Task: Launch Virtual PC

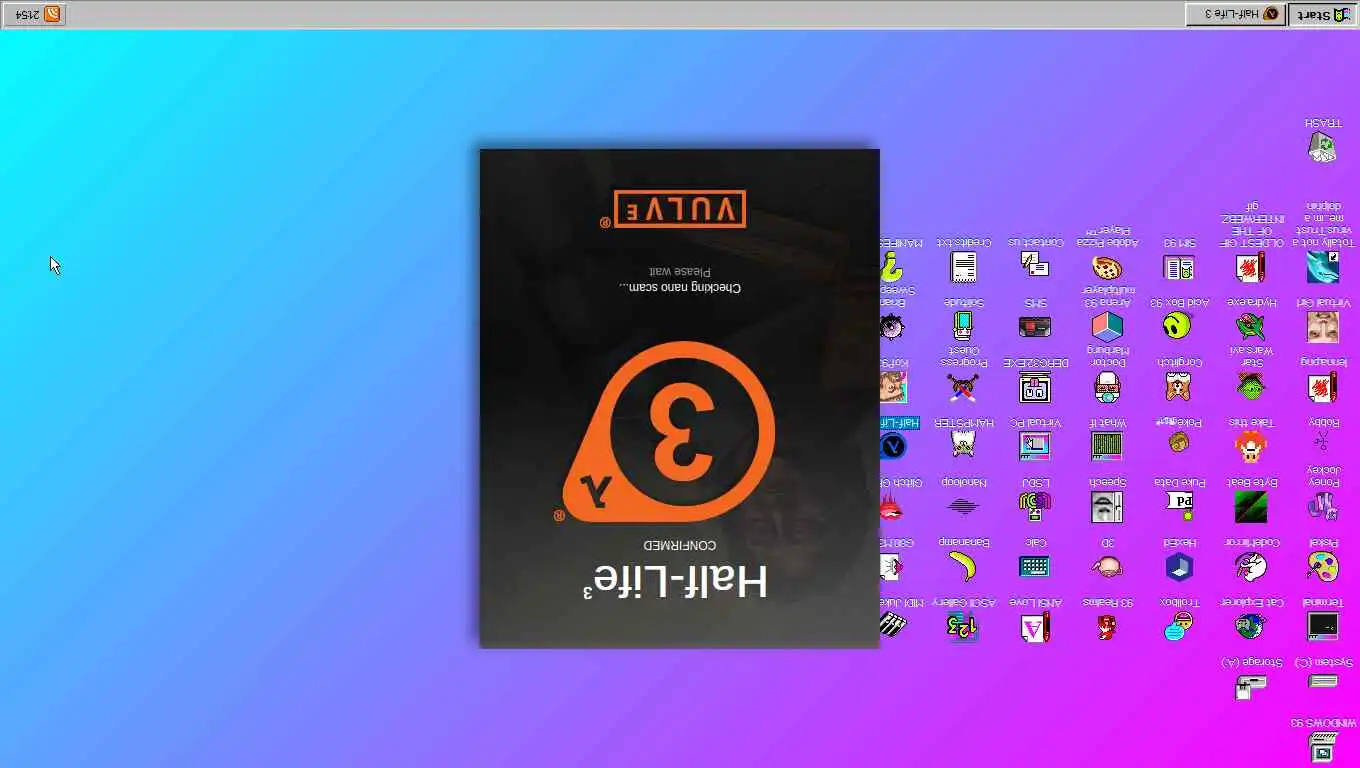Action: (1034, 446)
